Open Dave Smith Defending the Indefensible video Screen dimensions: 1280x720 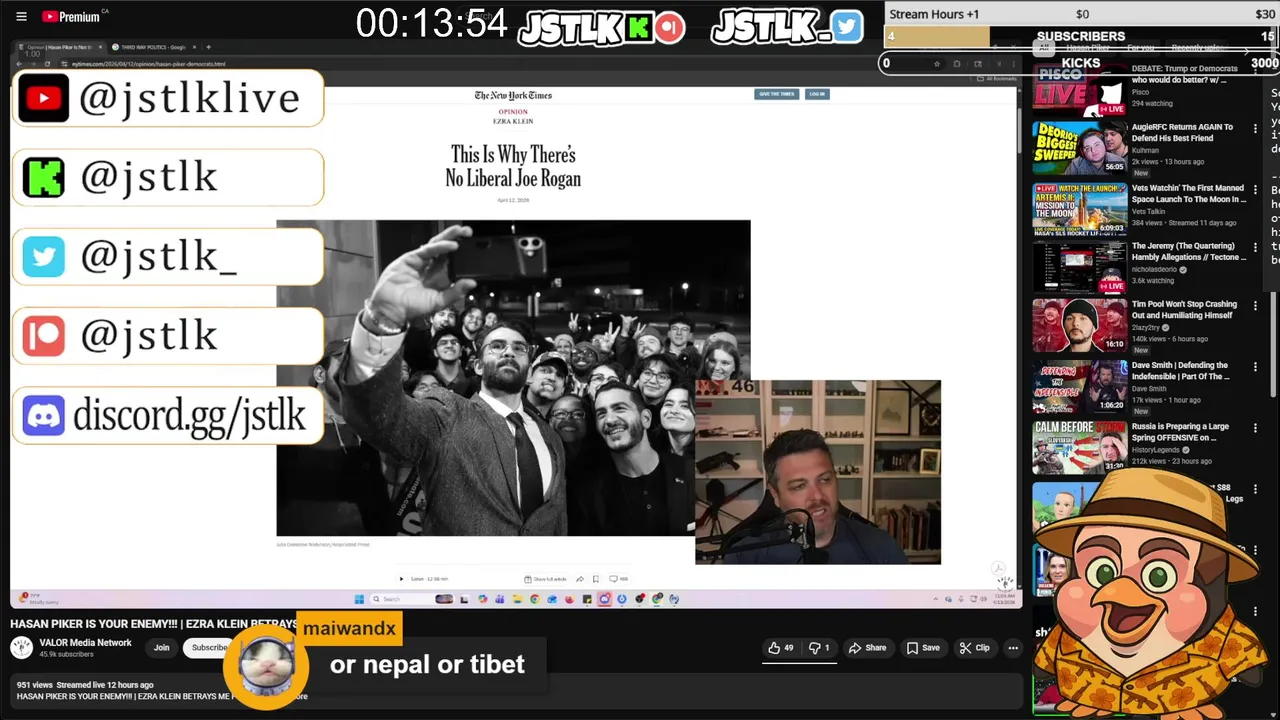(x=1181, y=370)
